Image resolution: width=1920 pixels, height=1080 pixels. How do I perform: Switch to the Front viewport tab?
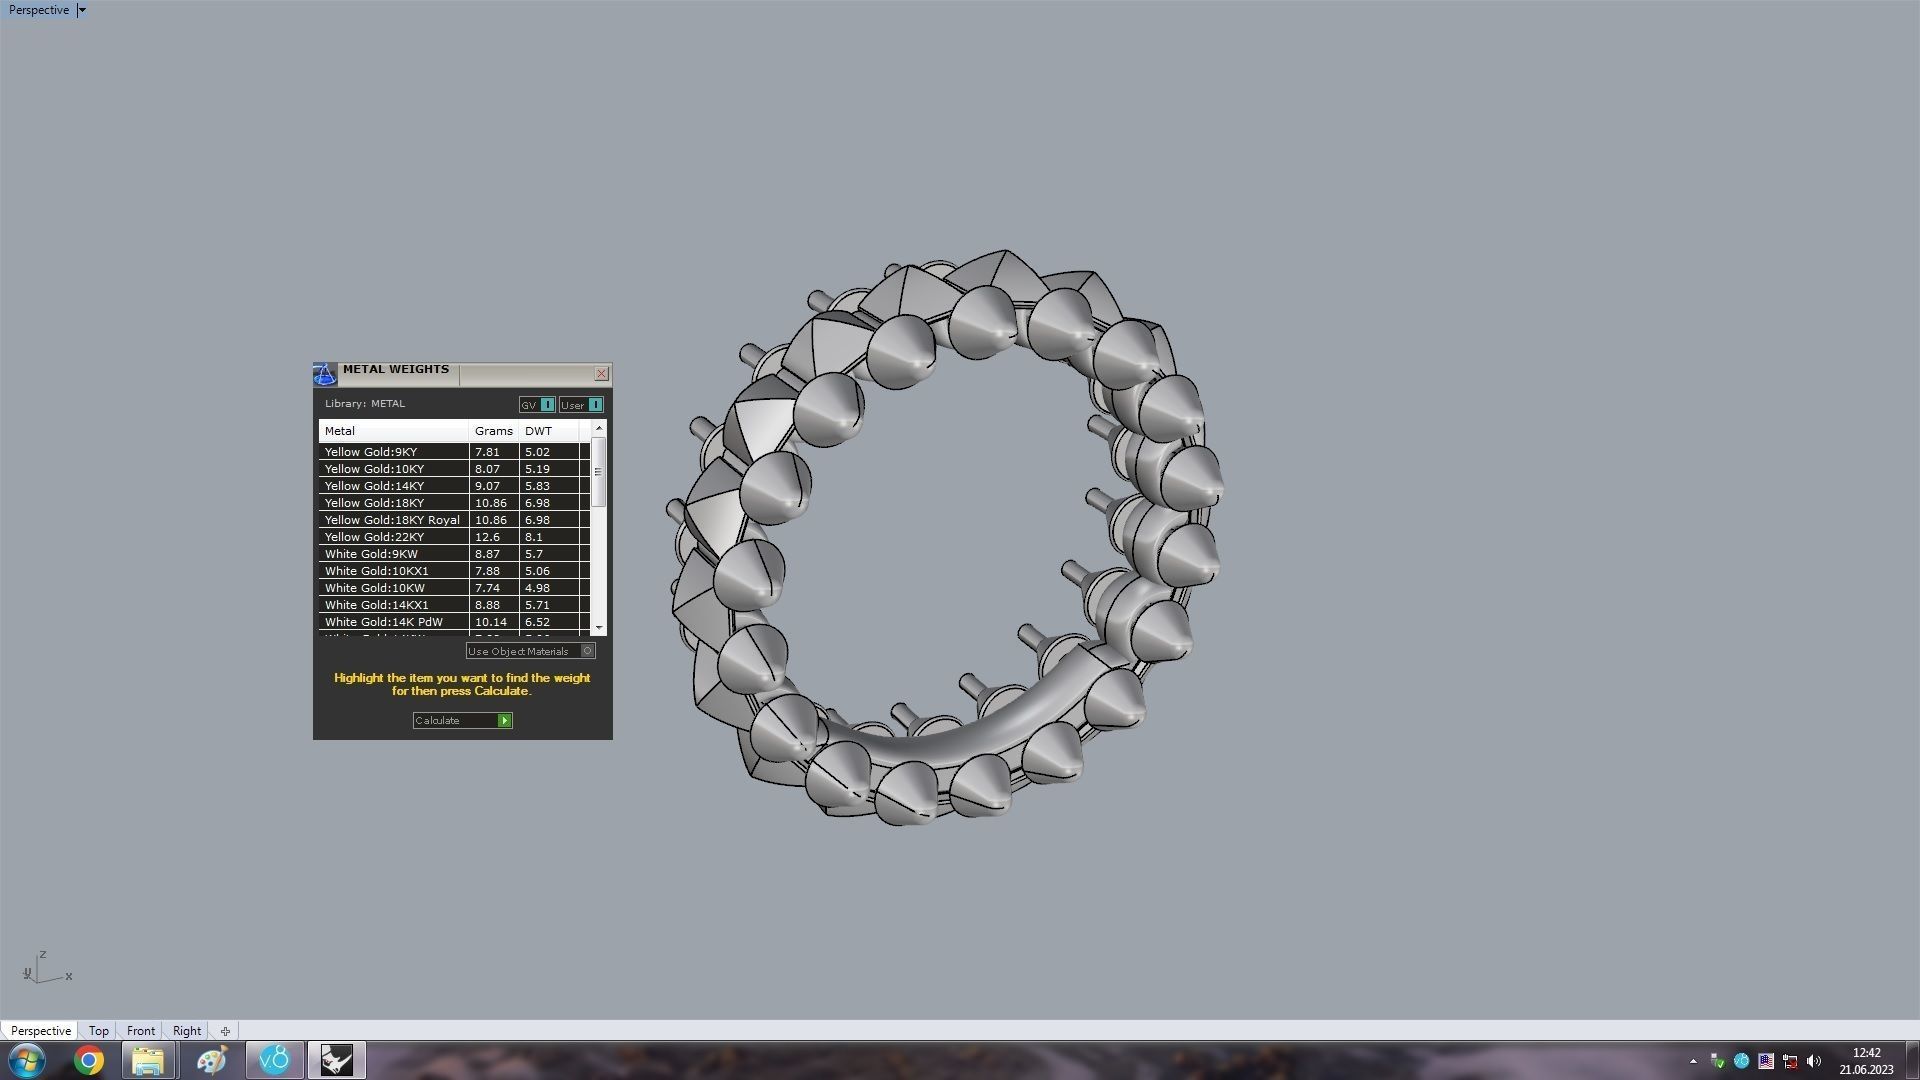click(141, 1031)
